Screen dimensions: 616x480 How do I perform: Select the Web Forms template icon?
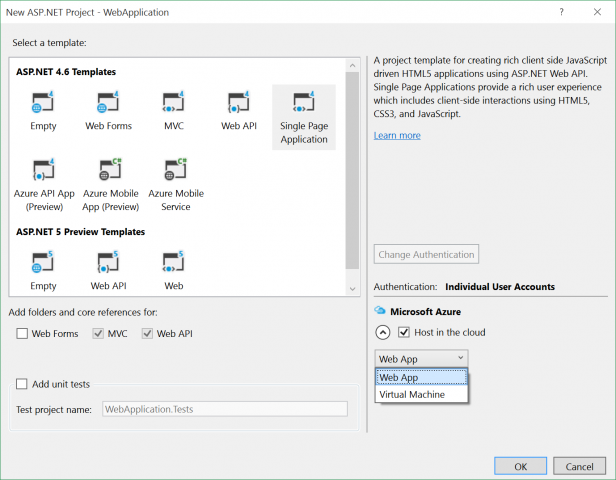[108, 102]
